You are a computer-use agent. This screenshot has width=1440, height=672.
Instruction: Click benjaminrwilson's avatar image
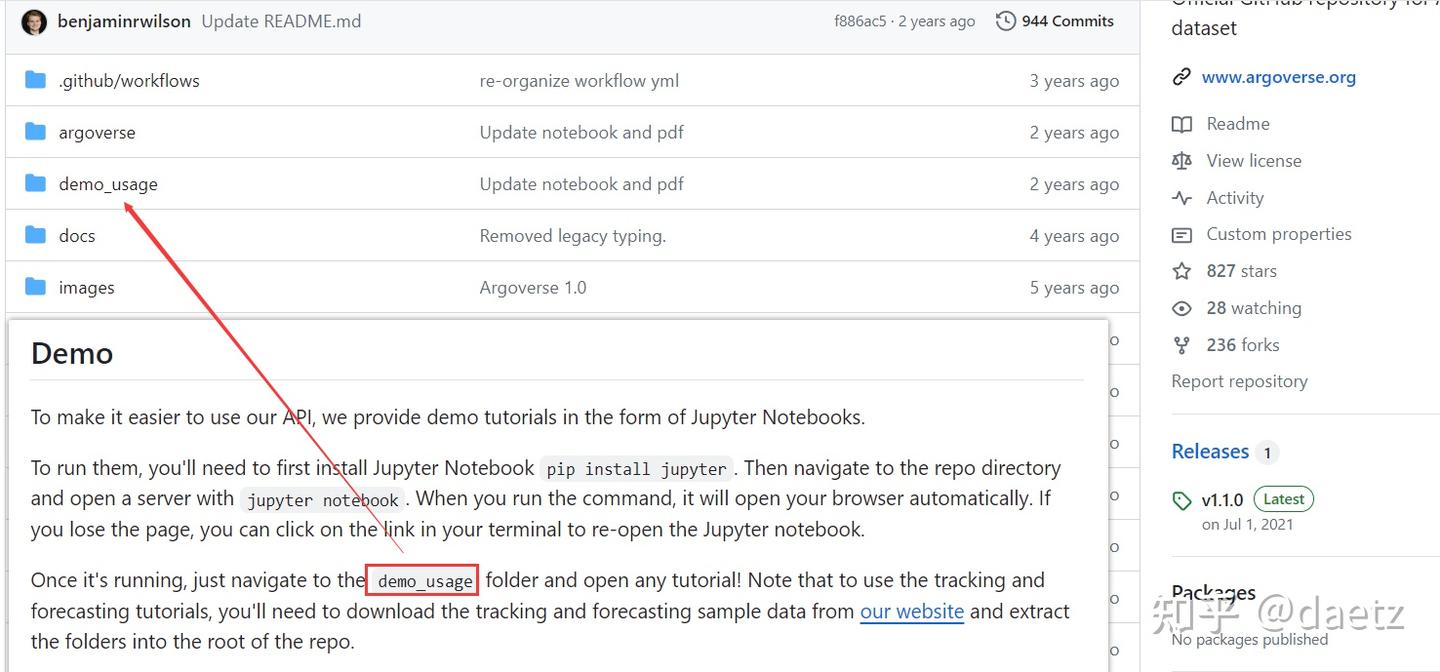point(34,21)
